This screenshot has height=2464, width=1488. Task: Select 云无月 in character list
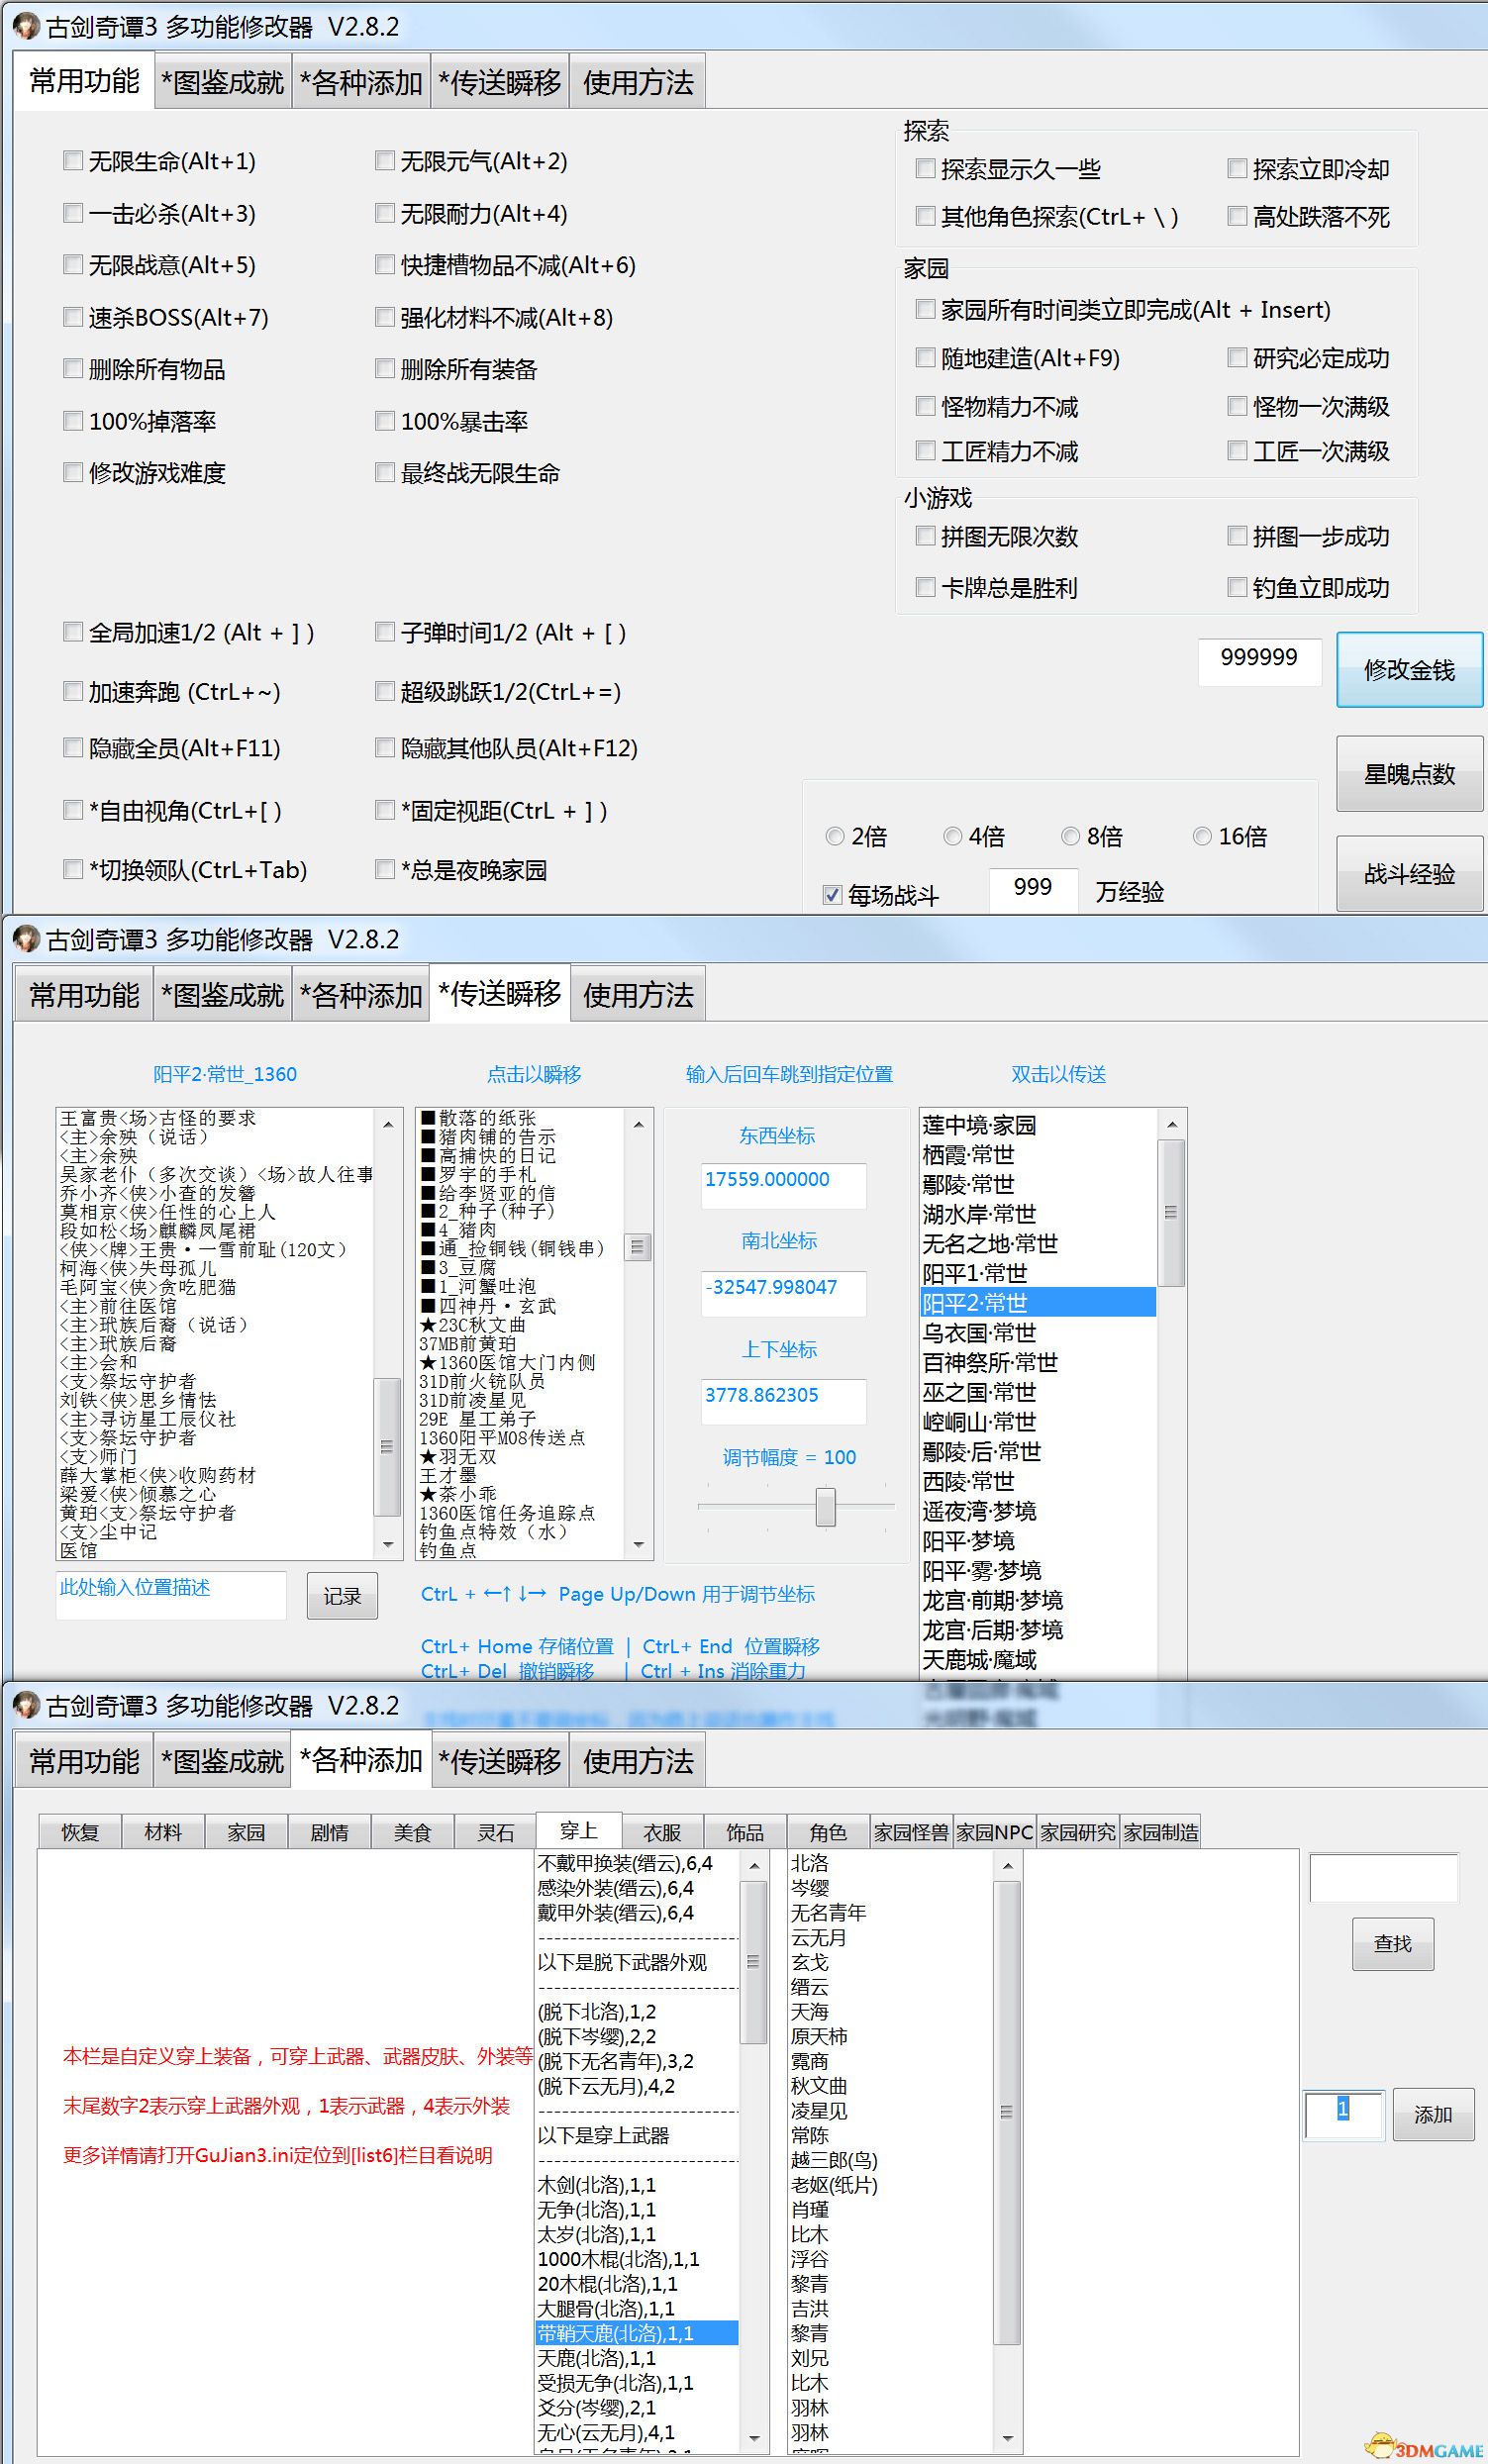coord(890,1937)
